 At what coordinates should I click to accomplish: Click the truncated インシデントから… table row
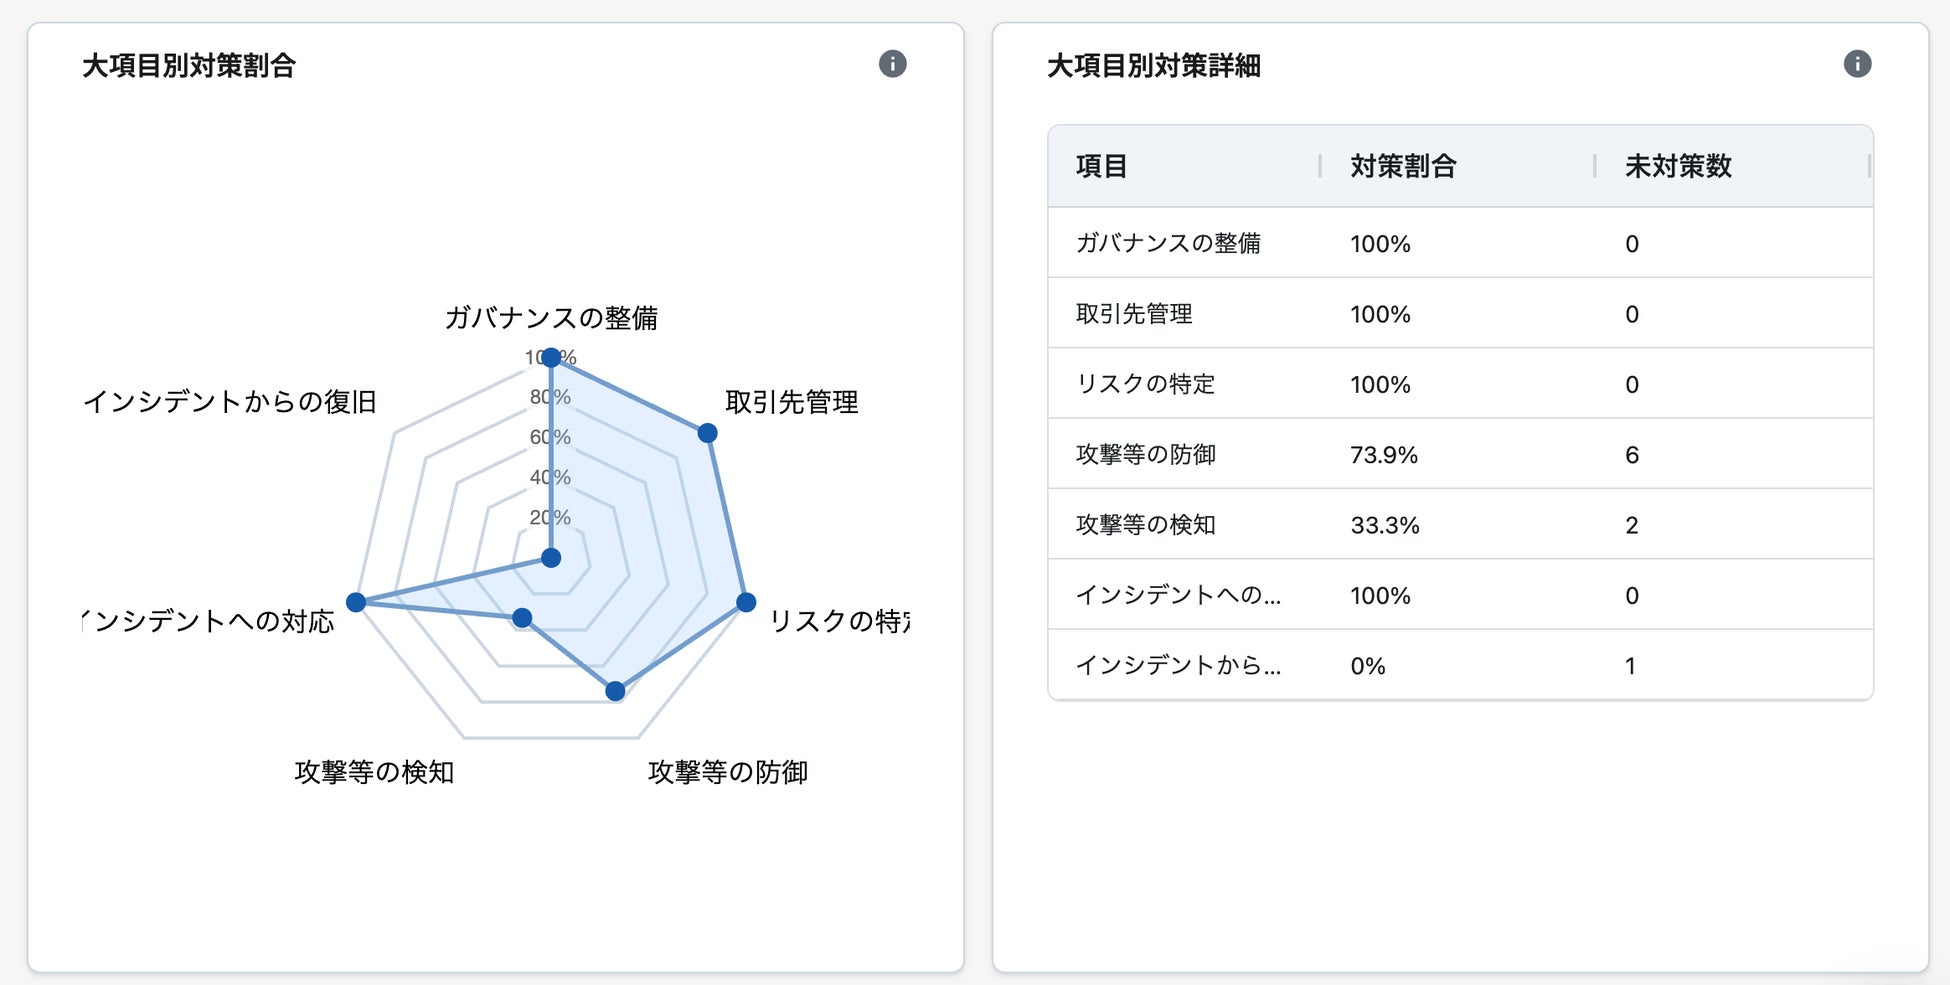pos(1460,665)
